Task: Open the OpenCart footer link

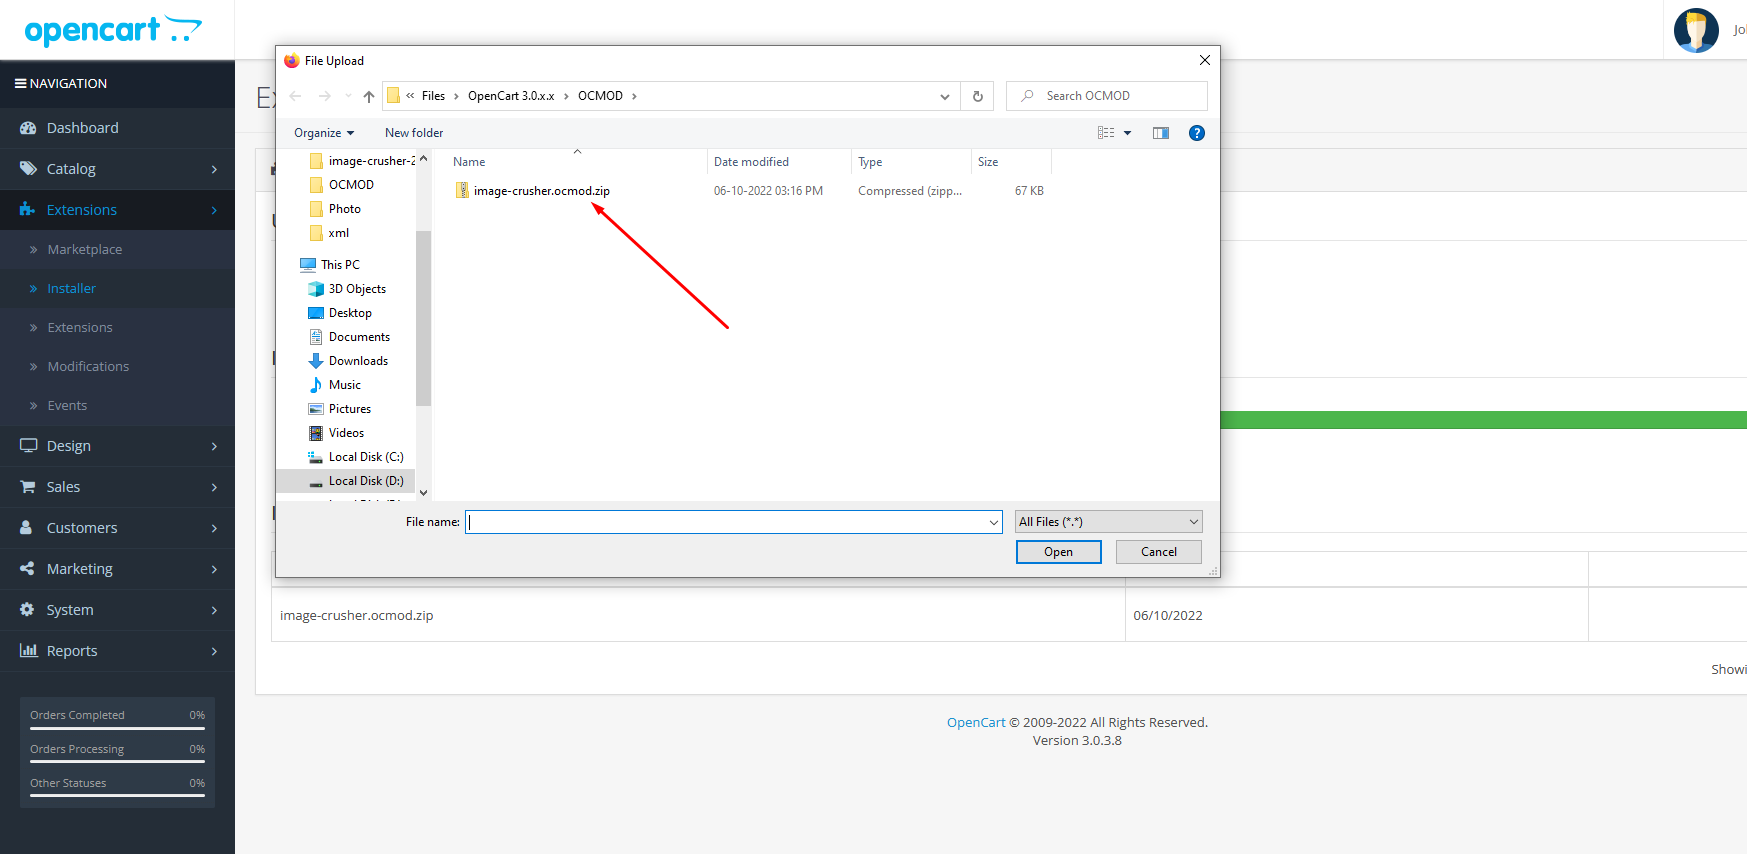Action: coord(976,722)
